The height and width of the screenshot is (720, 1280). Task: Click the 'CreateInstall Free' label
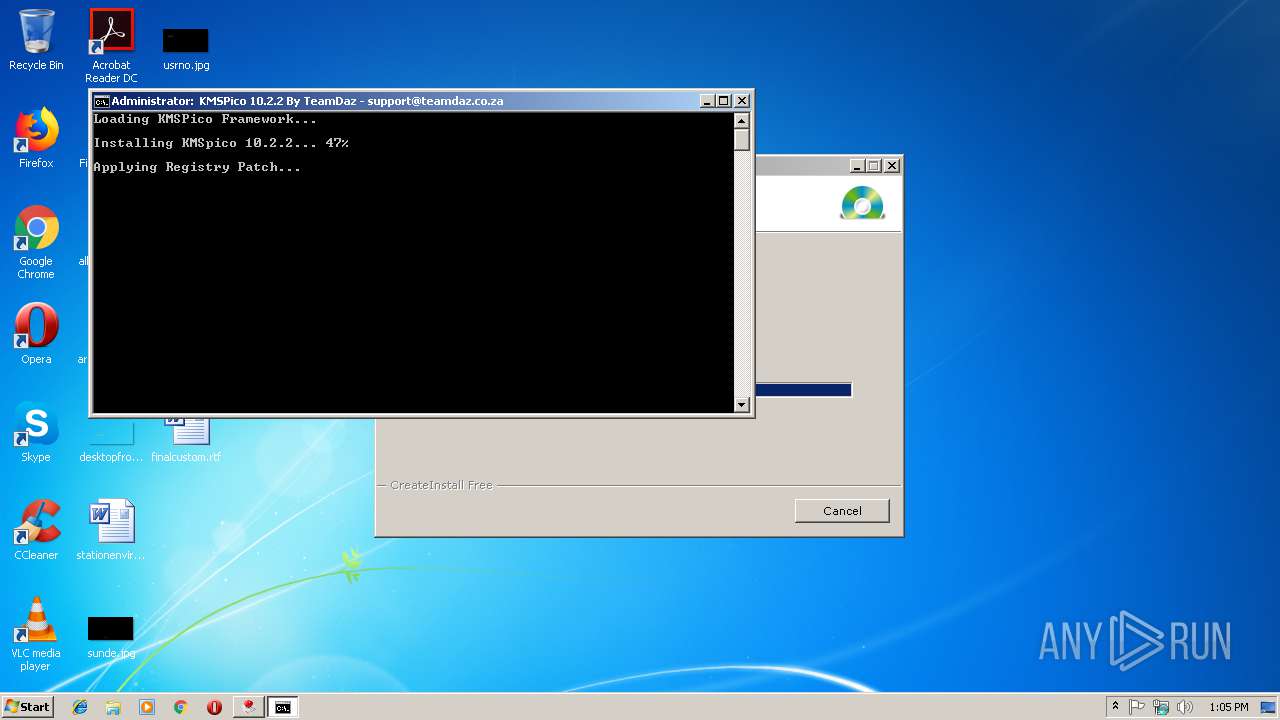(x=441, y=485)
